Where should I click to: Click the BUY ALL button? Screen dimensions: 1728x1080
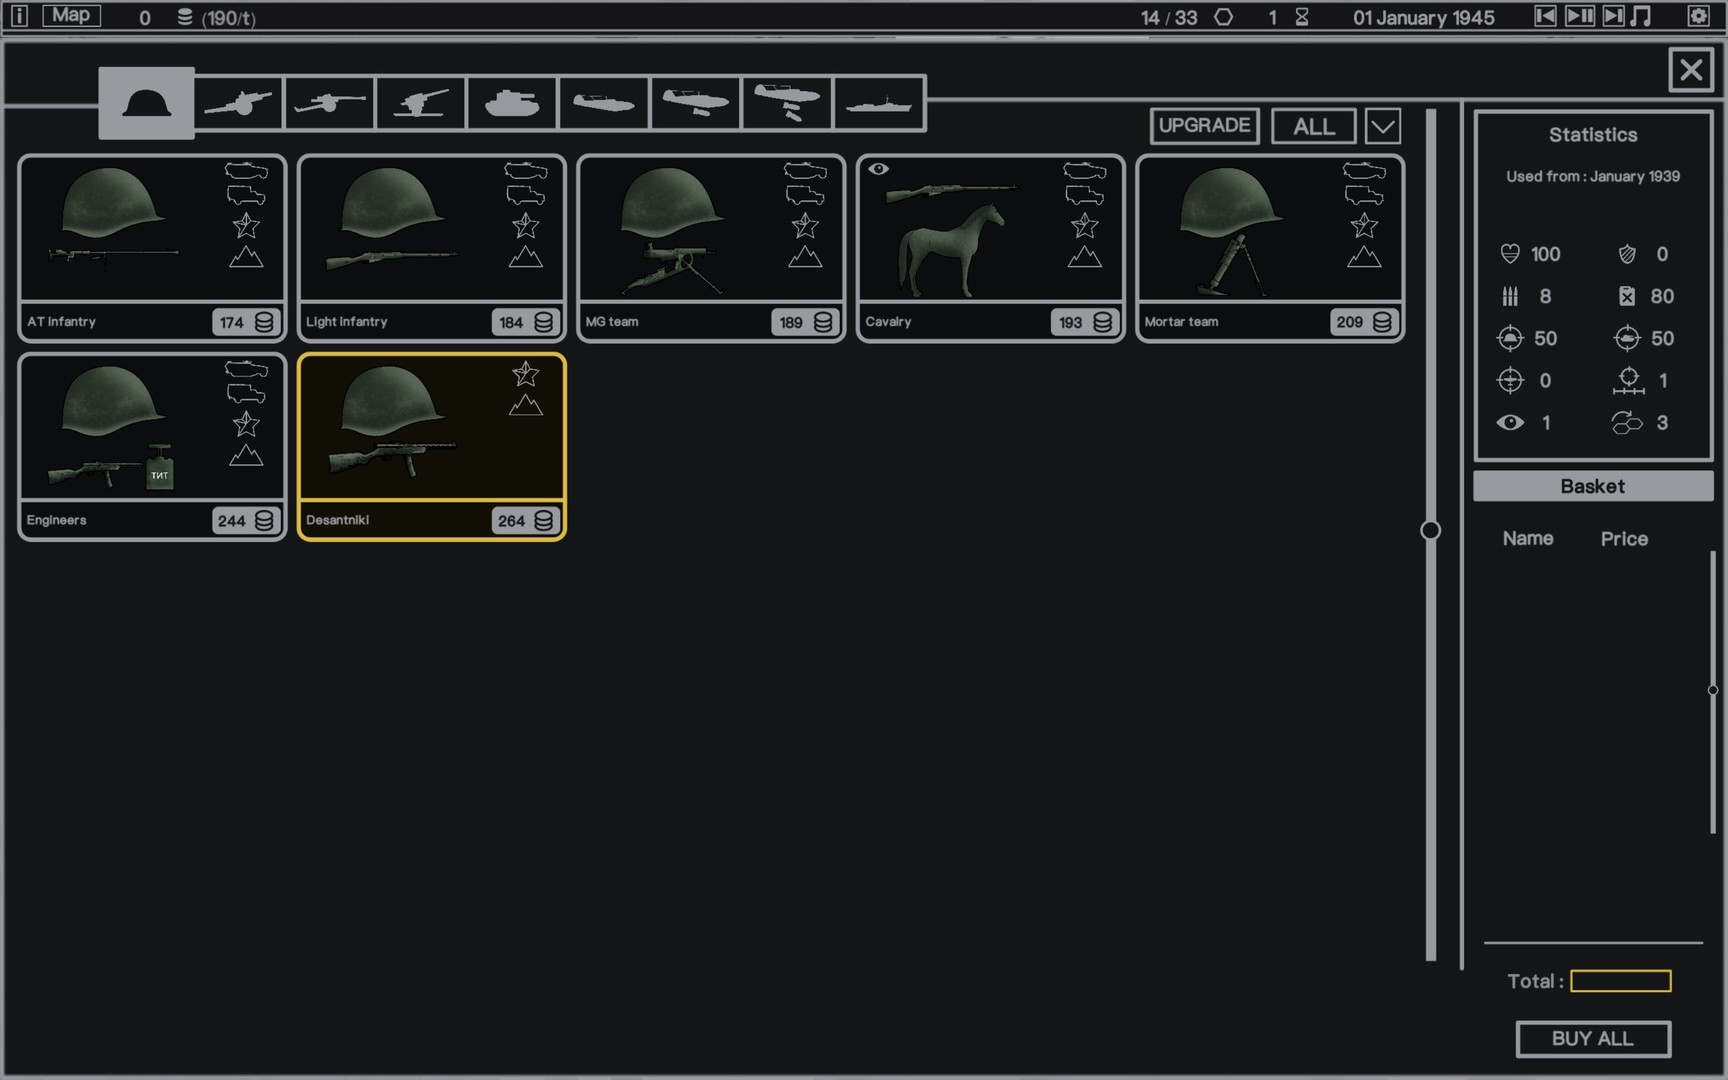click(1592, 1039)
